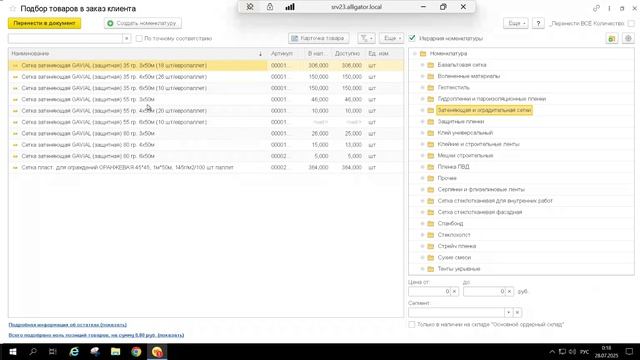The height and width of the screenshot is (360, 640).
Task: Click the 'Ед. изм.' column header
Action: 379,54
